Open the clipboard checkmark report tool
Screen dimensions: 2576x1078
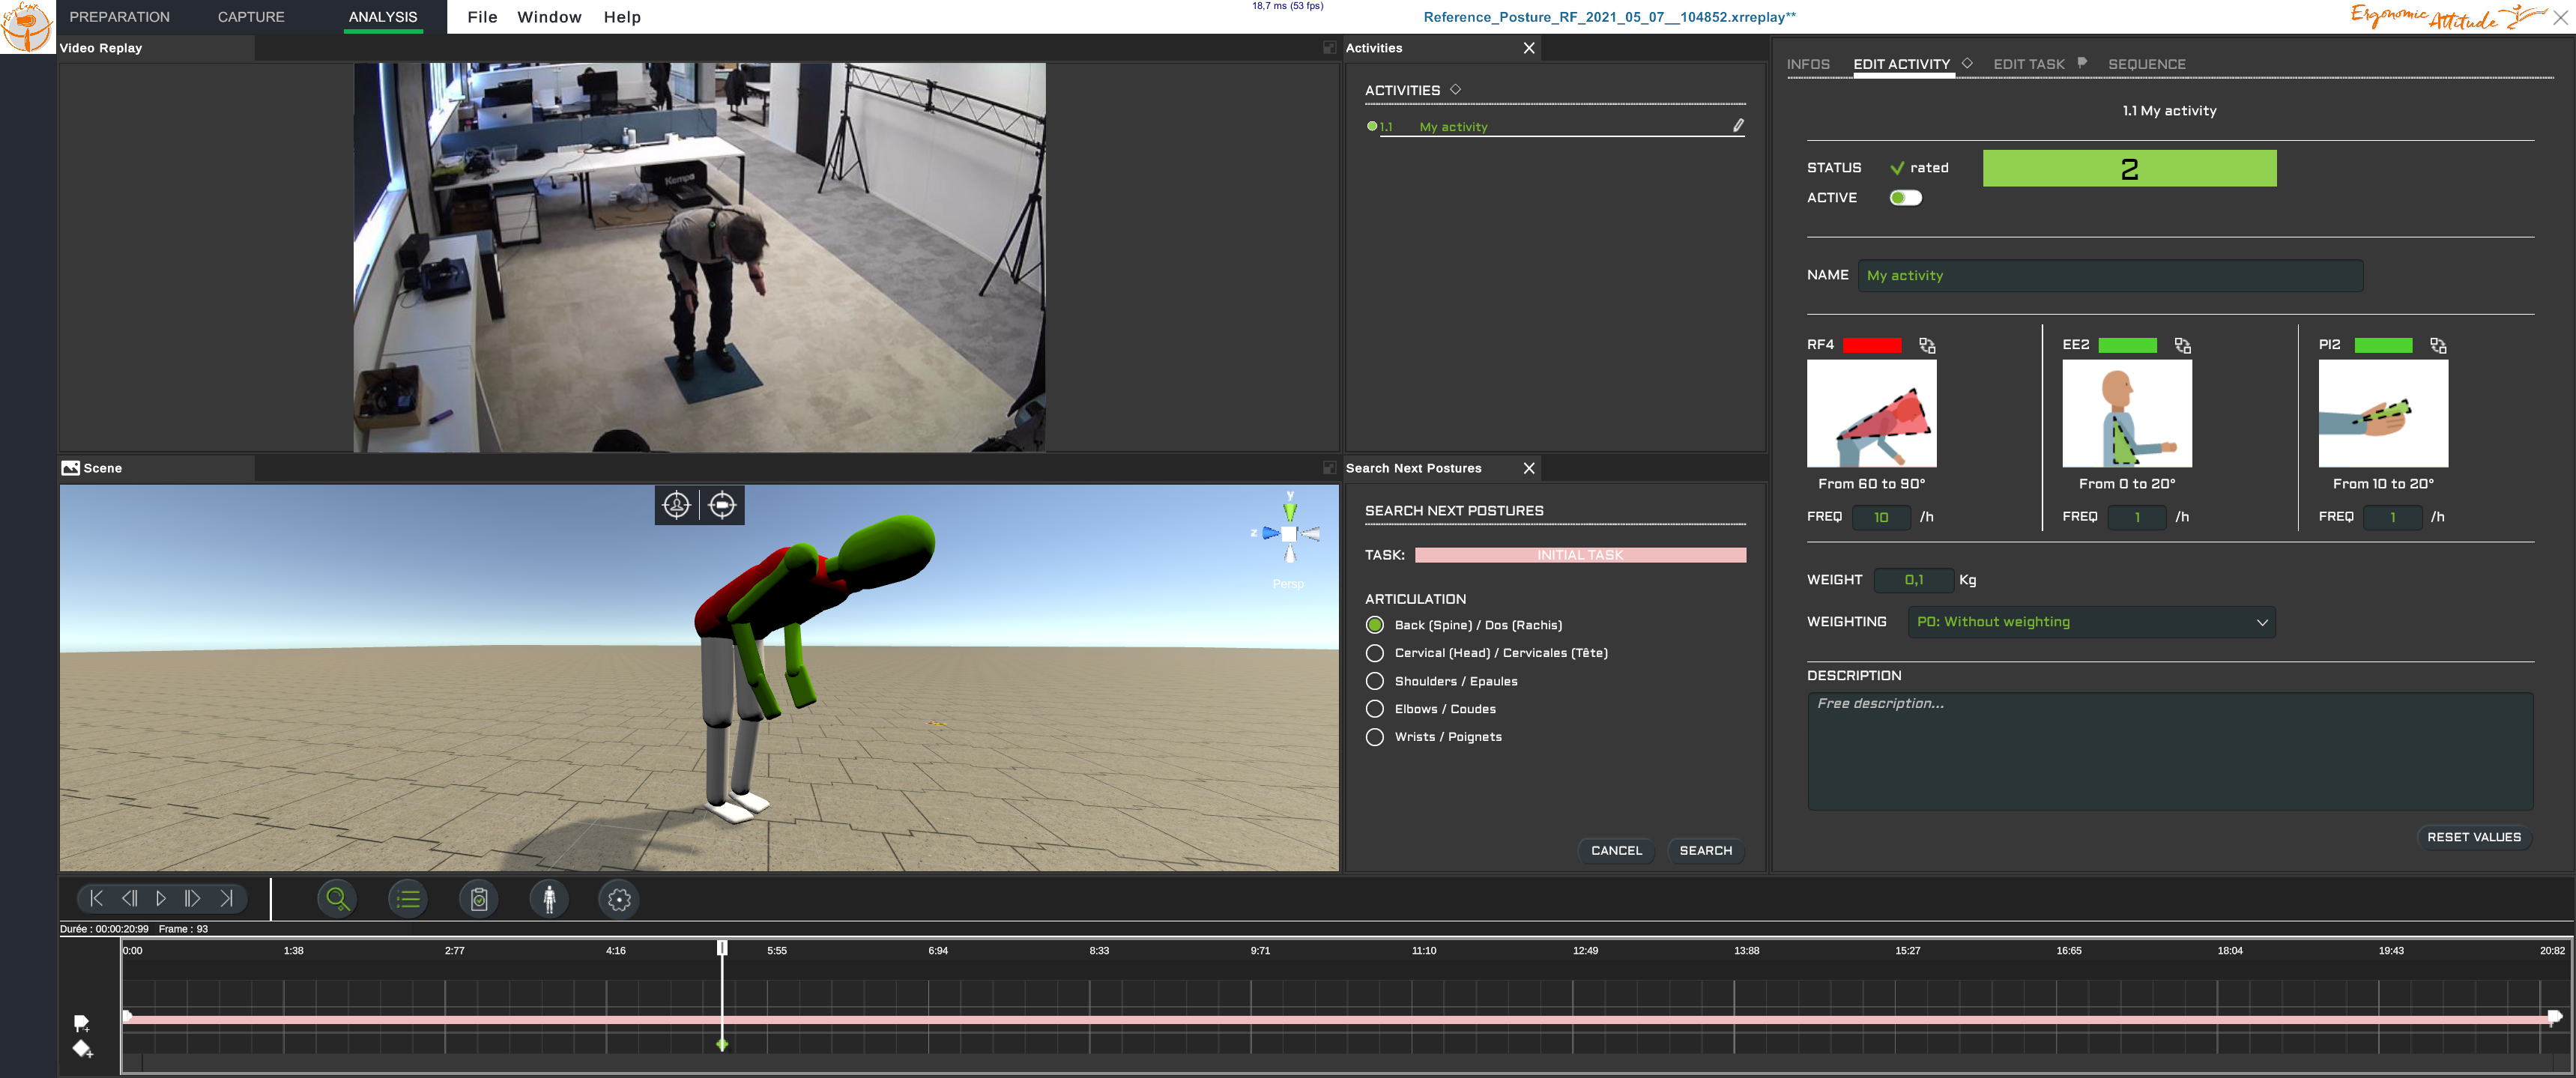point(479,899)
